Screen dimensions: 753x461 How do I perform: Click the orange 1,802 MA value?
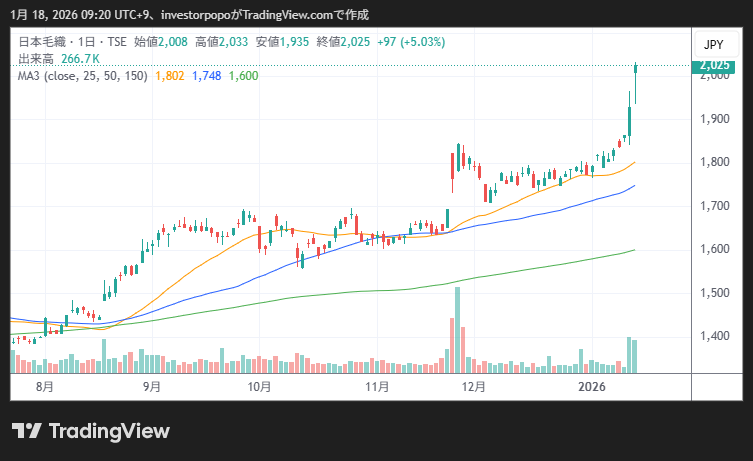(170, 76)
